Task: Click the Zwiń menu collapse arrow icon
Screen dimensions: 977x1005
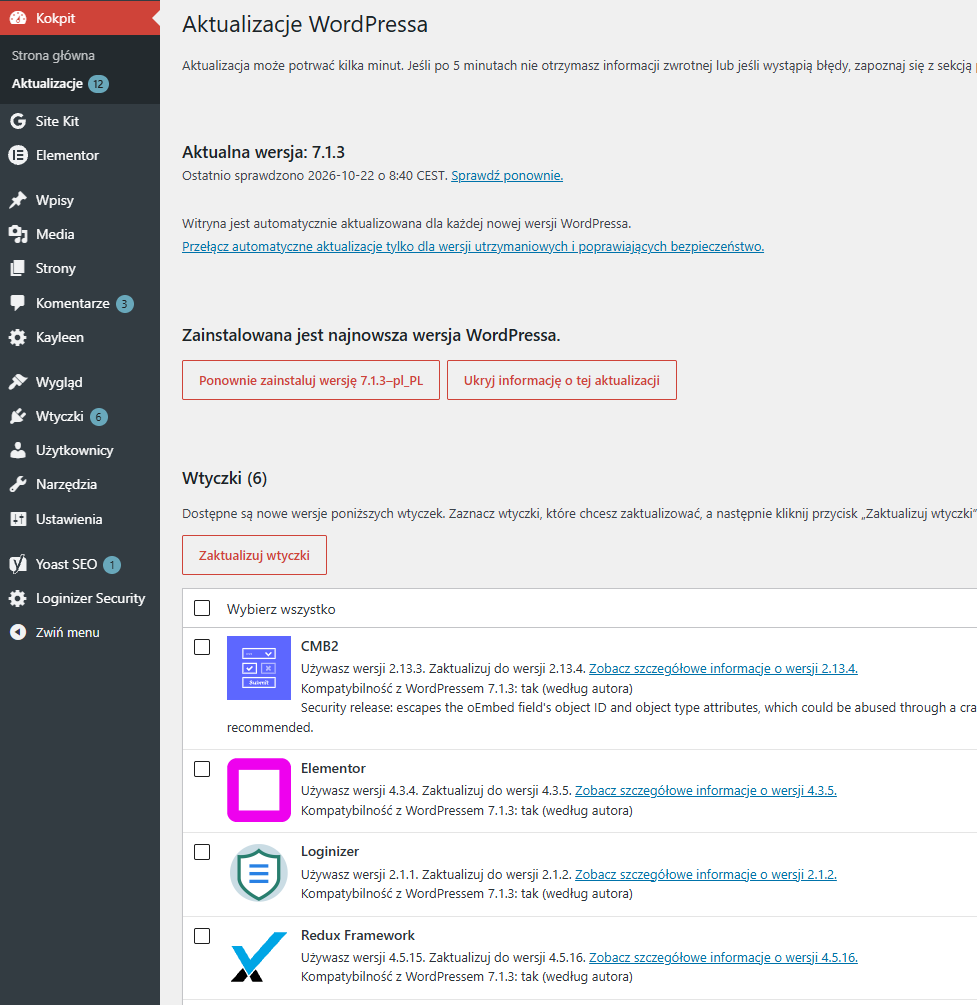Action: pos(18,633)
